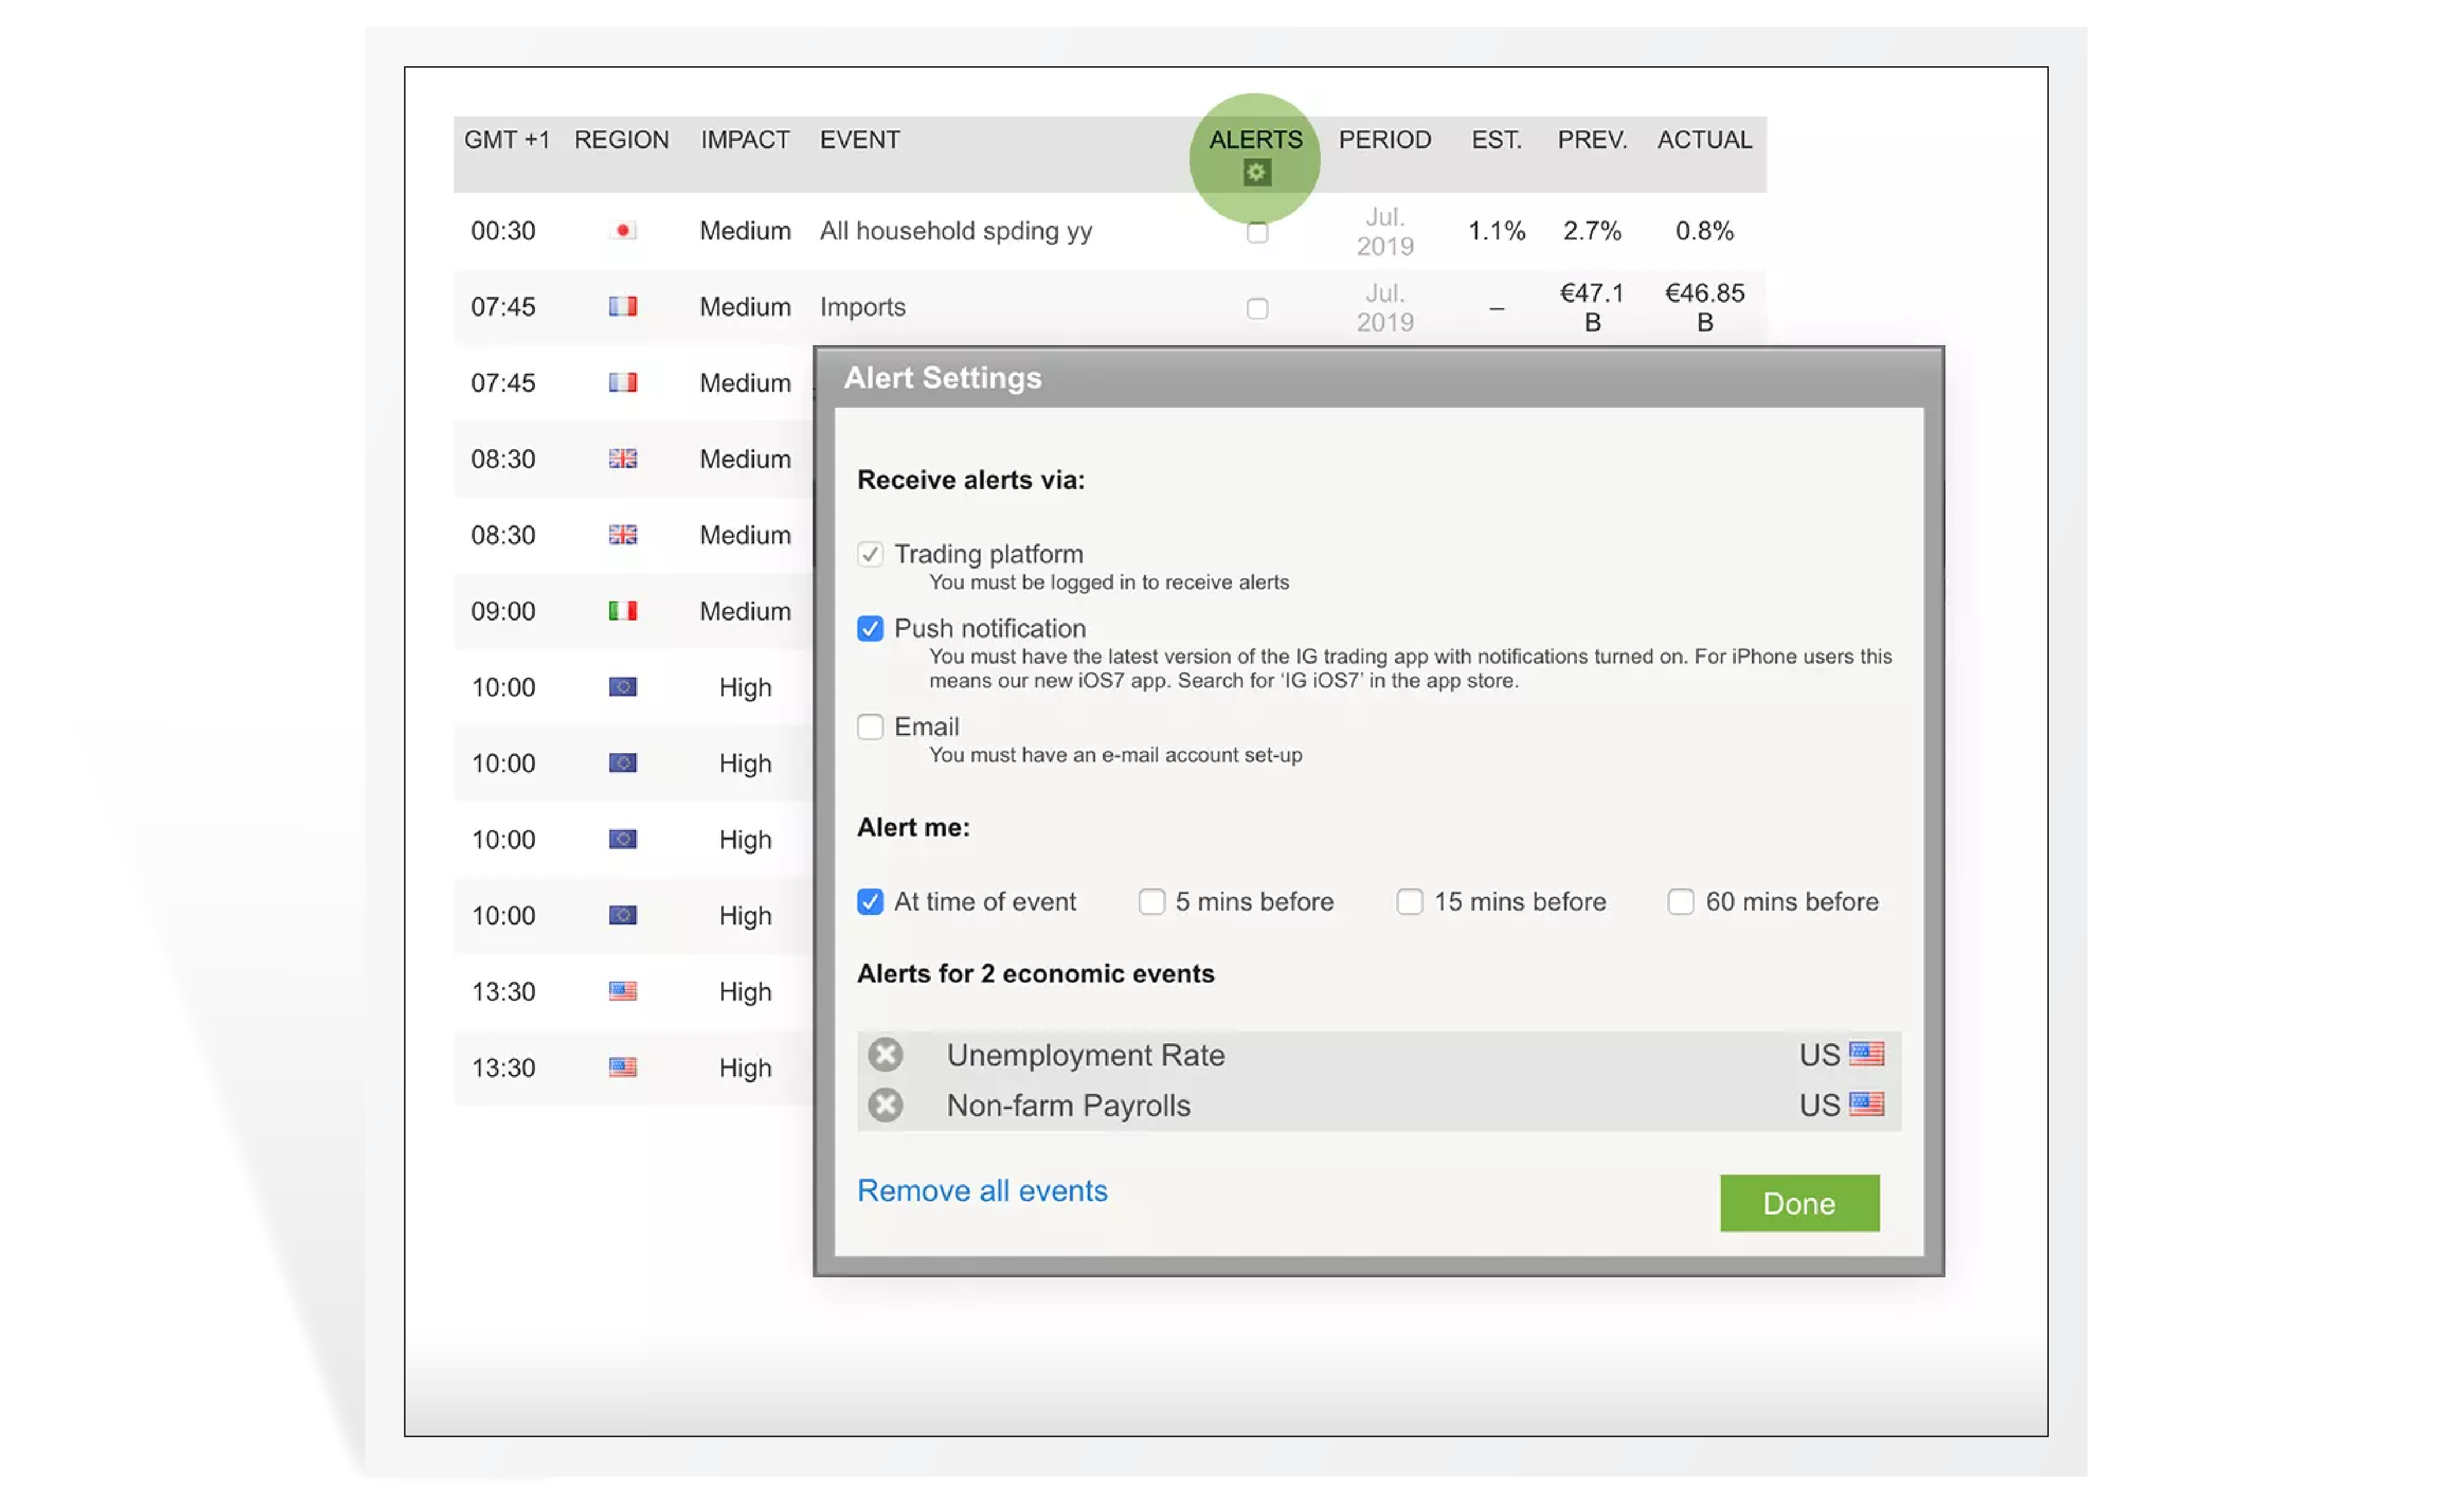The image size is (2453, 1512).
Task: Tick alert checkbox for Imports row
Action: click(1257, 309)
